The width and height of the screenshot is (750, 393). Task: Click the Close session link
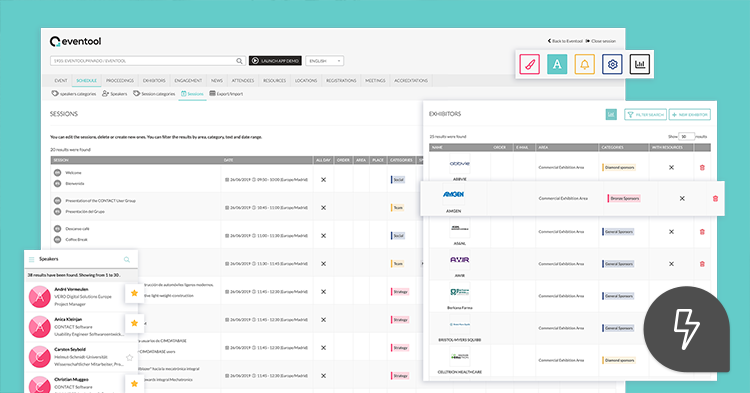pos(601,41)
